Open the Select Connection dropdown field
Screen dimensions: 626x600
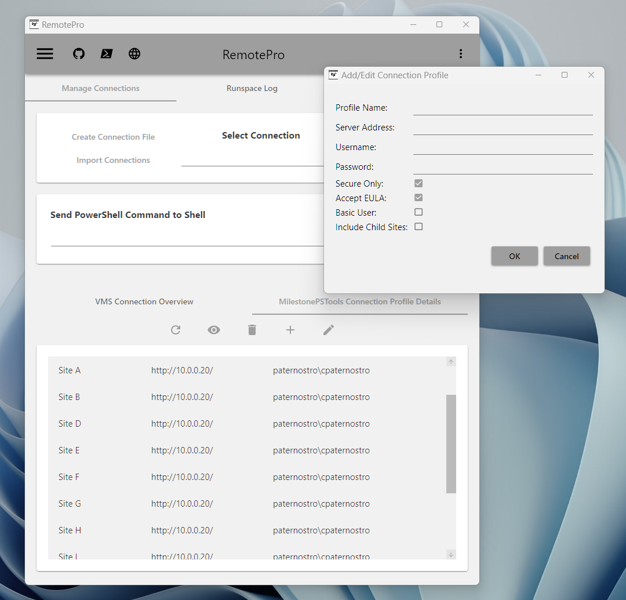tap(252, 158)
